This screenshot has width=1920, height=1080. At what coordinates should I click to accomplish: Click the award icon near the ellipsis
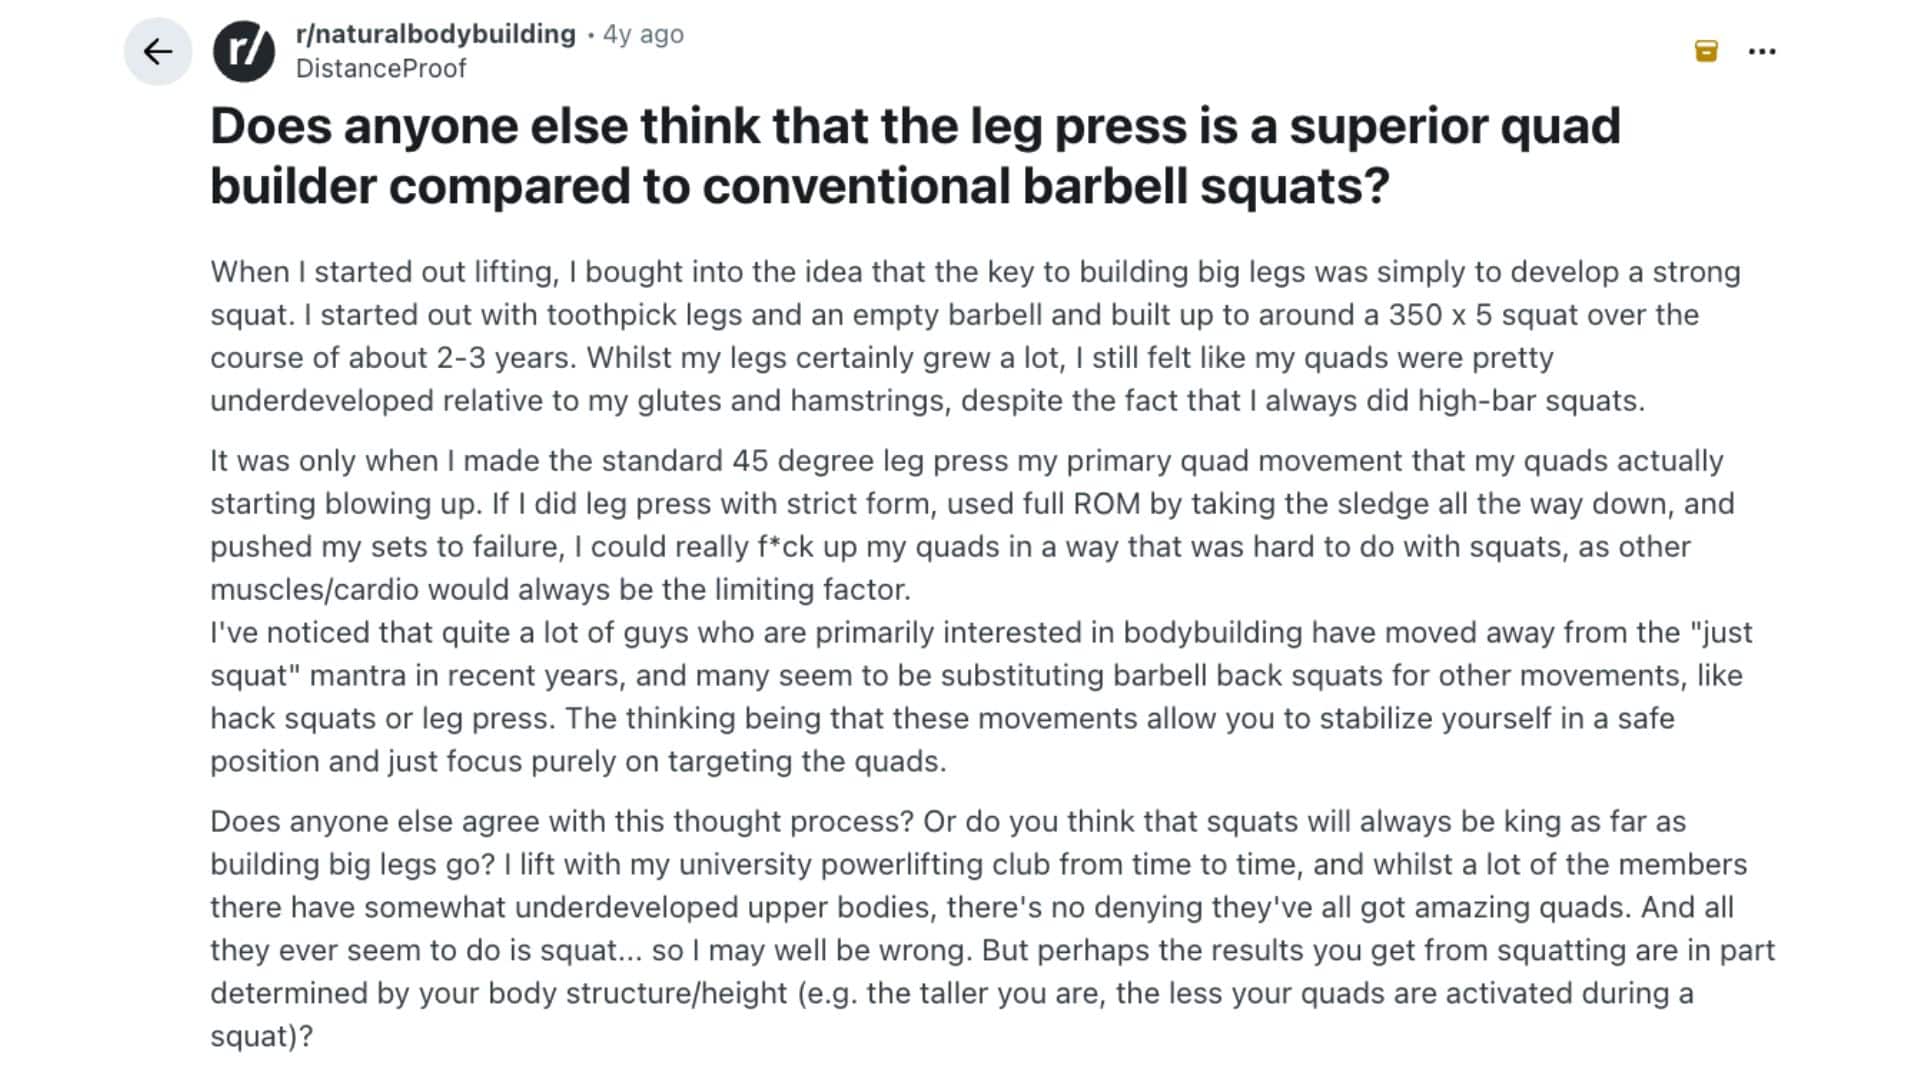pyautogui.click(x=1705, y=50)
